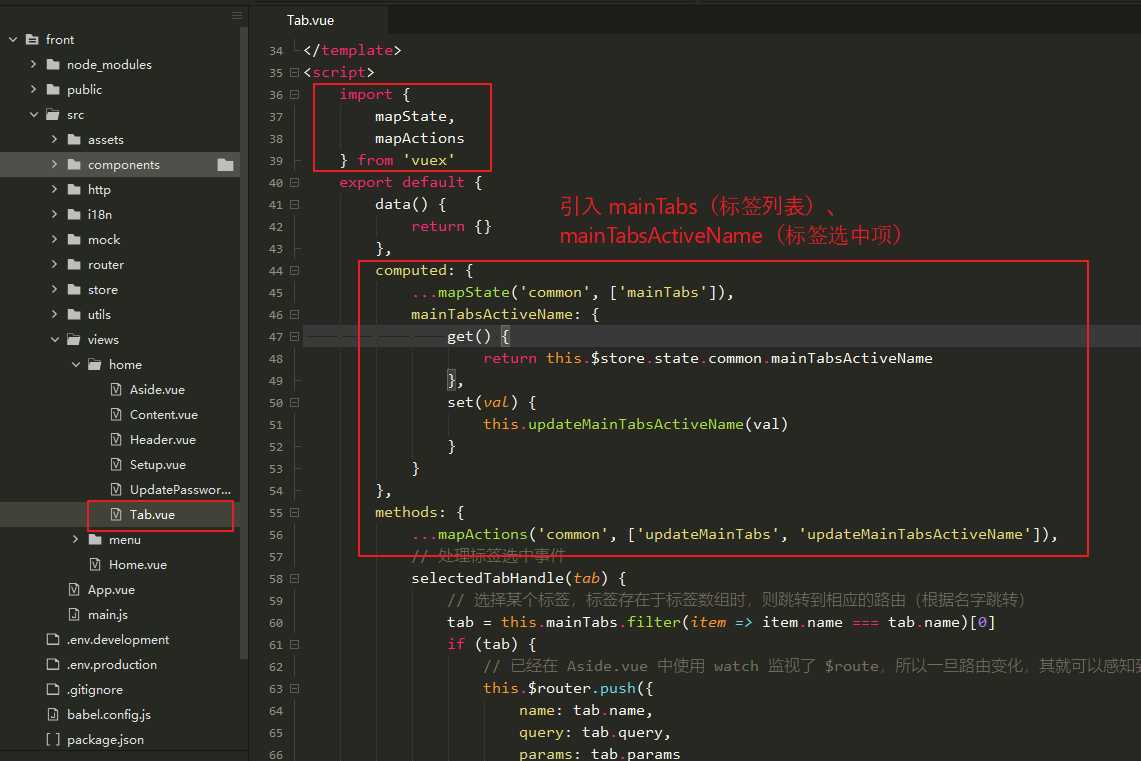Fold the set(val) block at line 50
This screenshot has height=761, width=1141.
(x=294, y=402)
